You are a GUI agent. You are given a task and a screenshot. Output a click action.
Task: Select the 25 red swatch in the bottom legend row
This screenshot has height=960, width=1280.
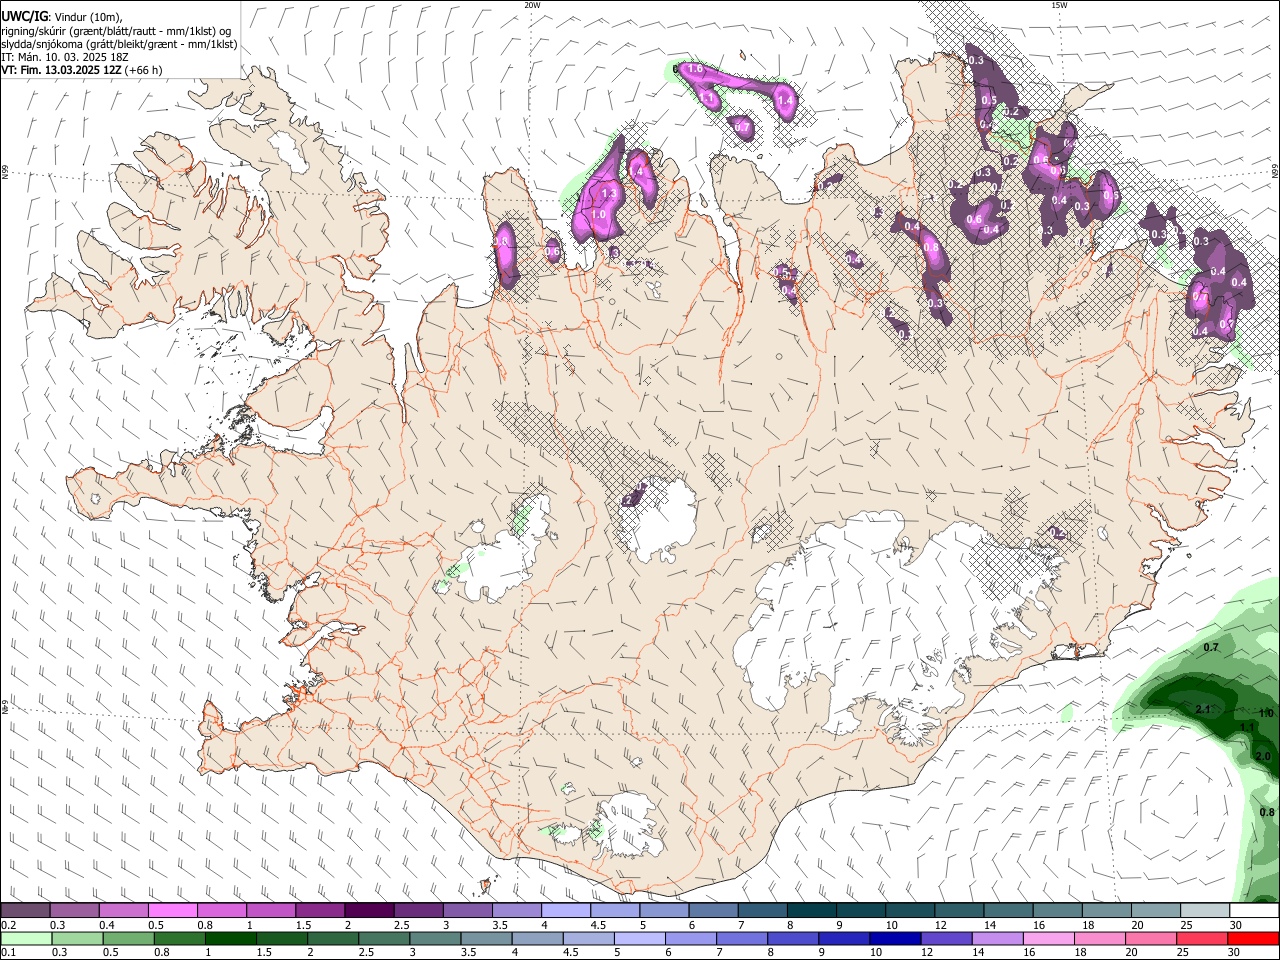pos(1203,939)
